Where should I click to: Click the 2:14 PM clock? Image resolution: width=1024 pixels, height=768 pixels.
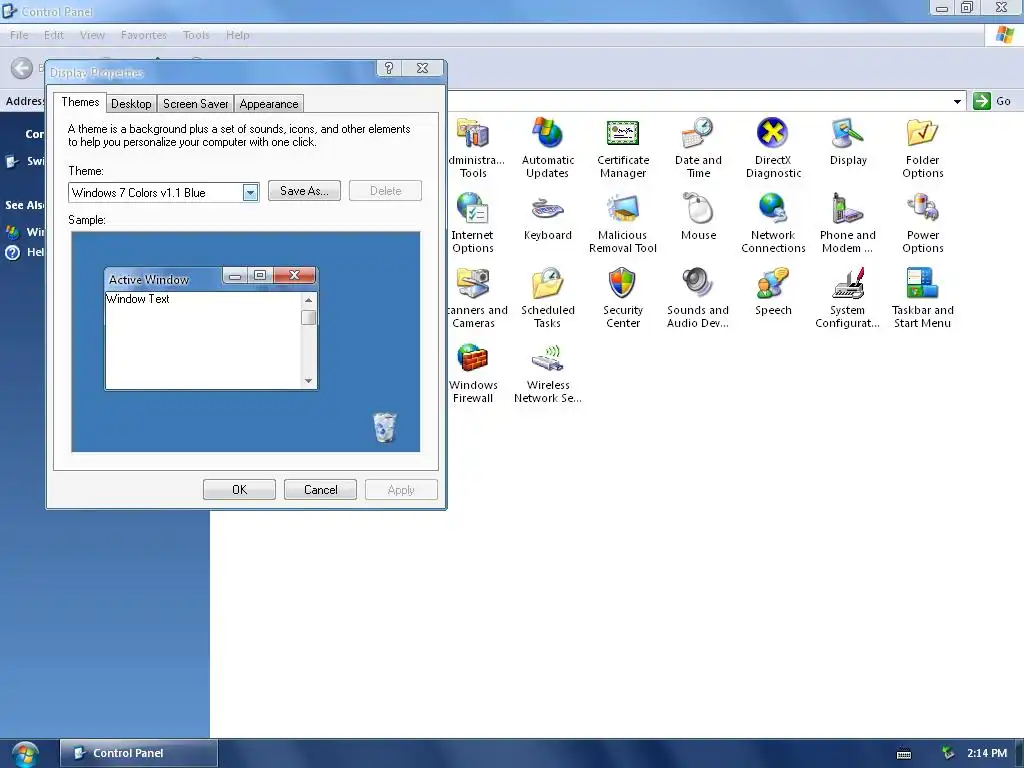click(987, 753)
